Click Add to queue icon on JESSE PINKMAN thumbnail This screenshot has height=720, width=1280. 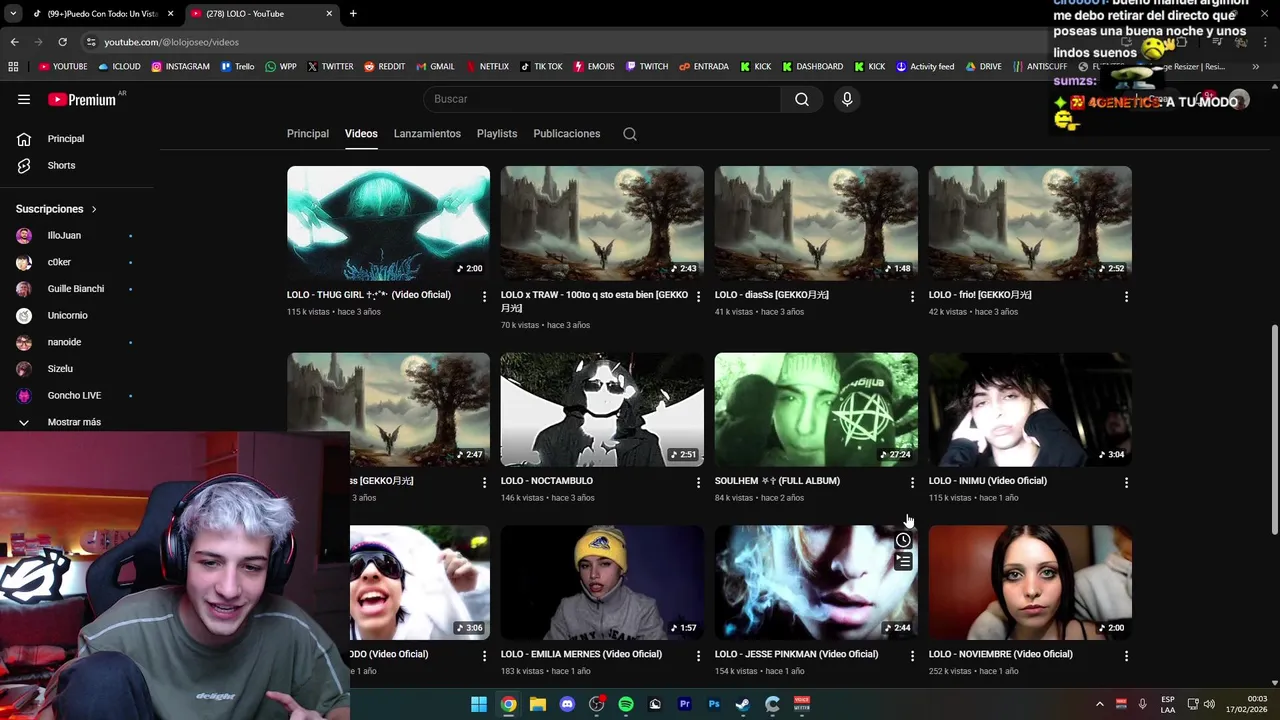(903, 562)
